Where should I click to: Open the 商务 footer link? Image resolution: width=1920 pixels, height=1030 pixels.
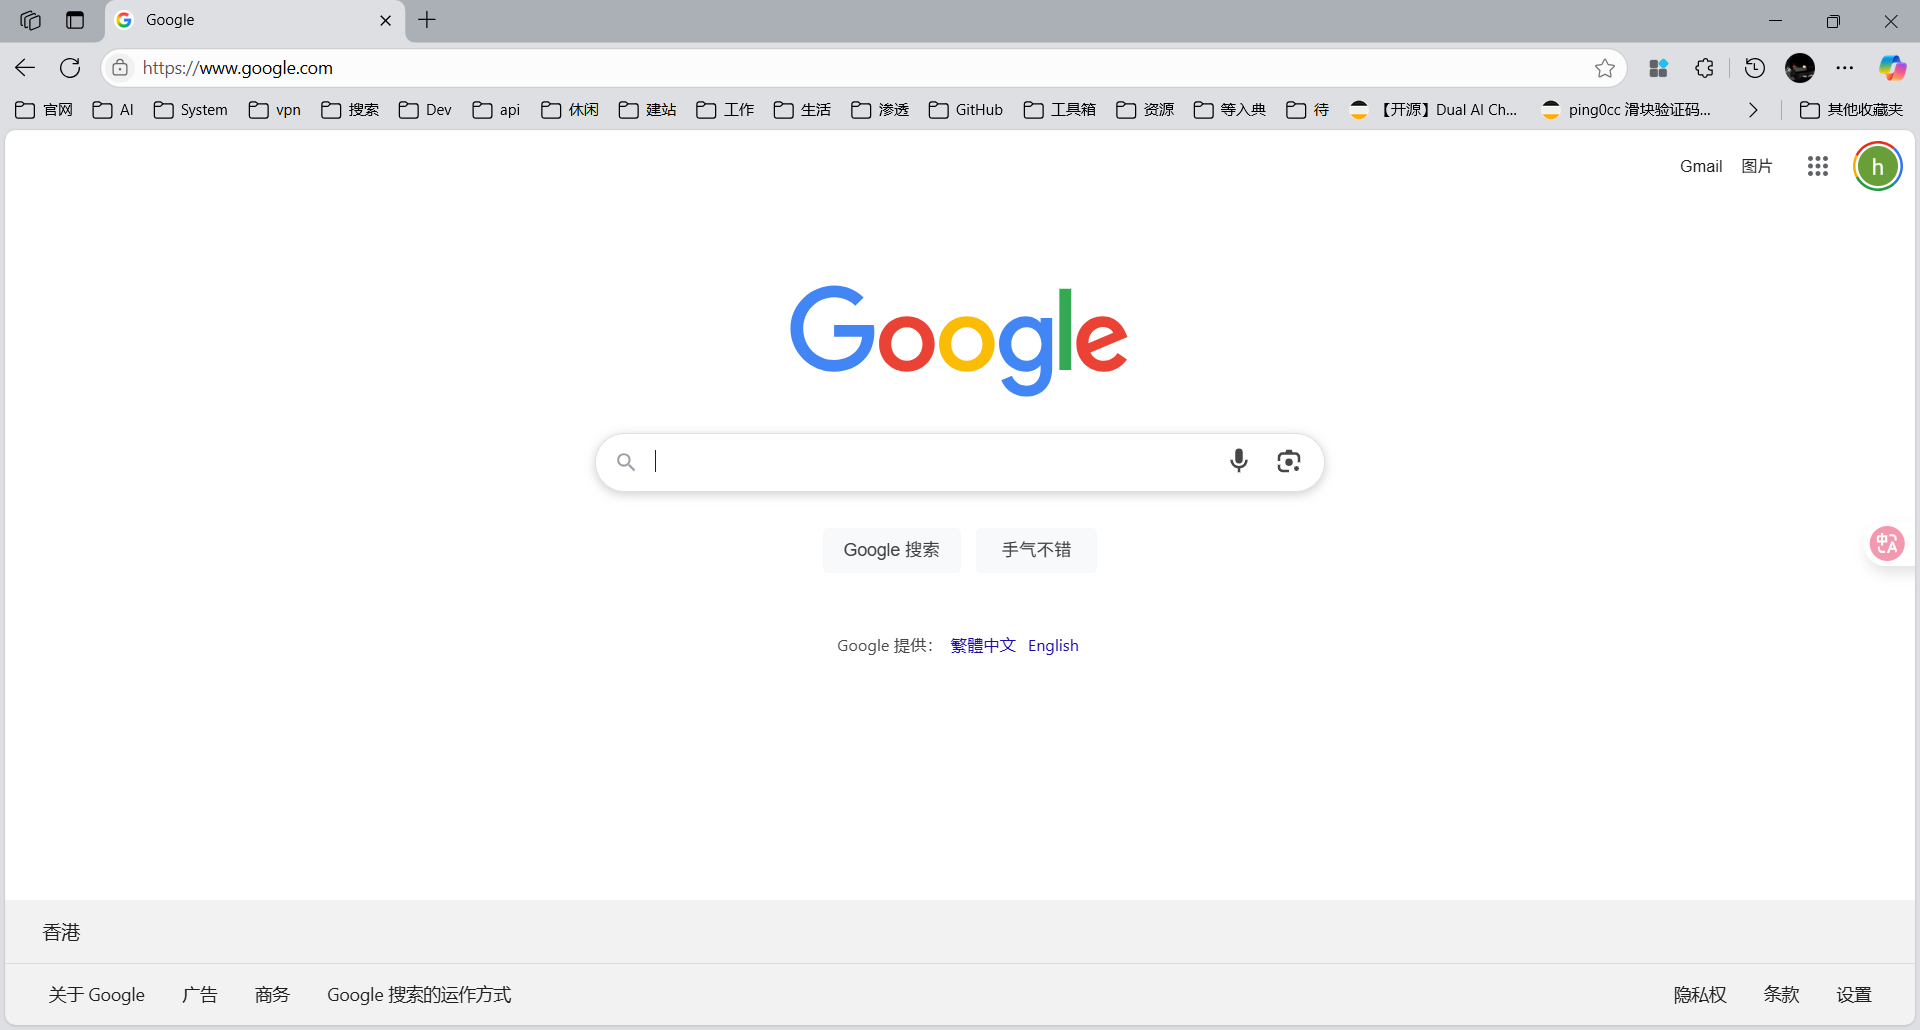pos(272,995)
